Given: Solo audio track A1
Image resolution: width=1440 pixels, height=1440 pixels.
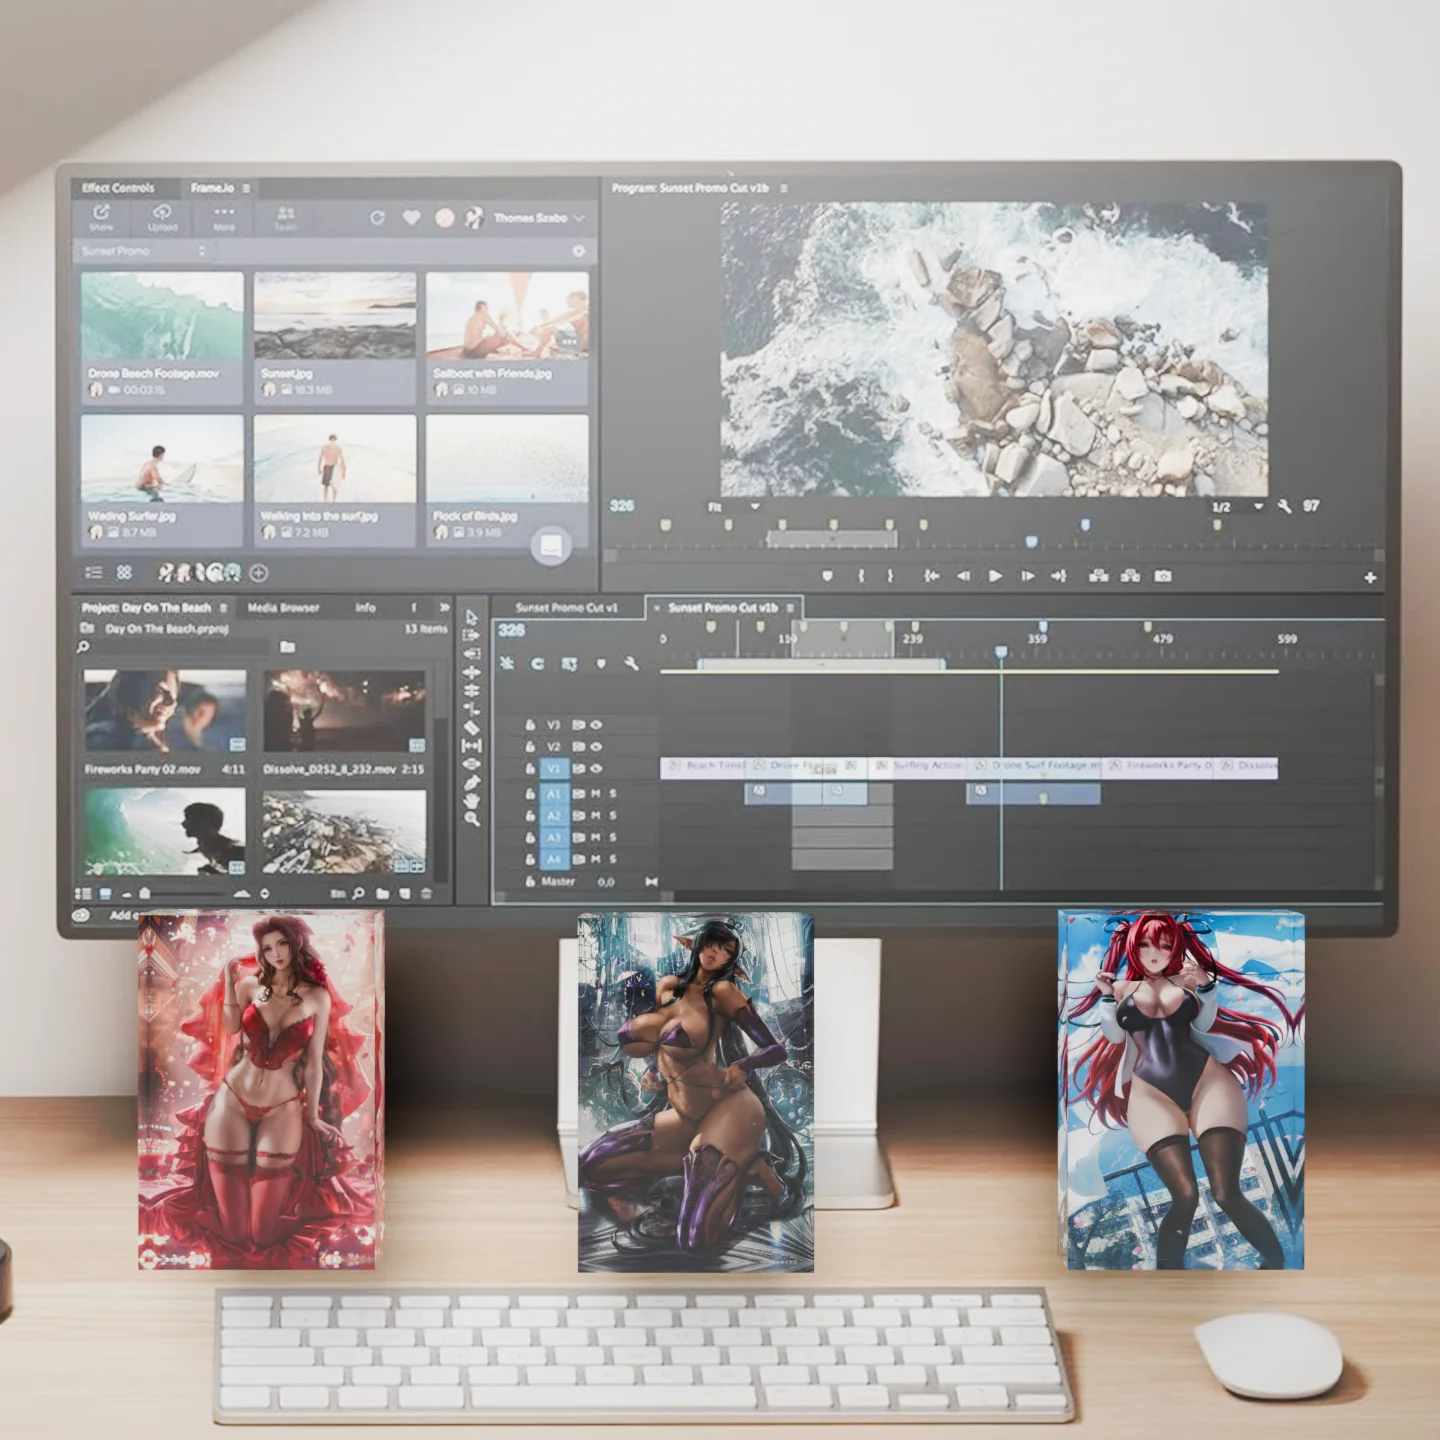Looking at the screenshot, I should [x=613, y=793].
